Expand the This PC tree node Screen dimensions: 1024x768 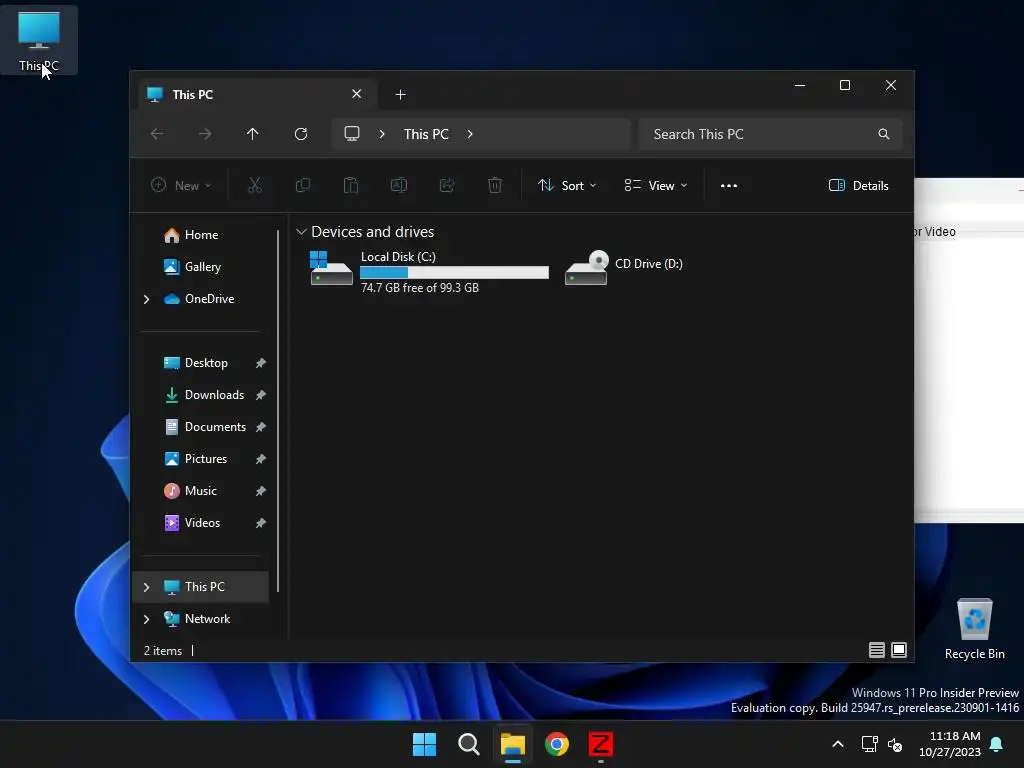click(146, 587)
